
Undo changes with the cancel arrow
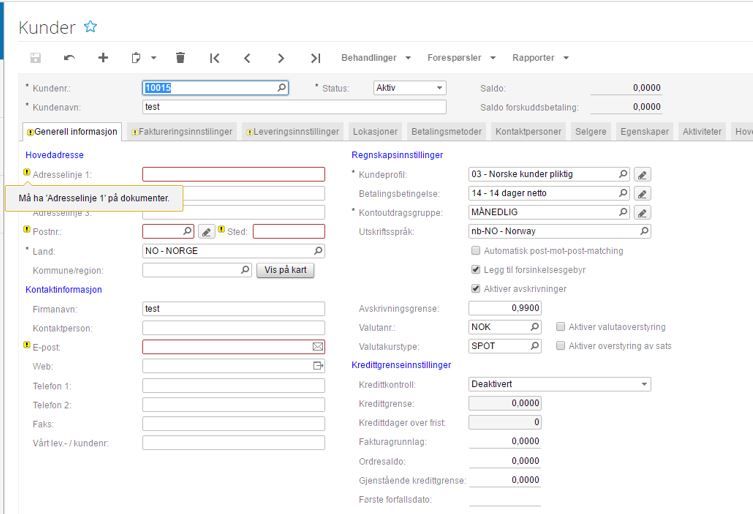[x=69, y=58]
